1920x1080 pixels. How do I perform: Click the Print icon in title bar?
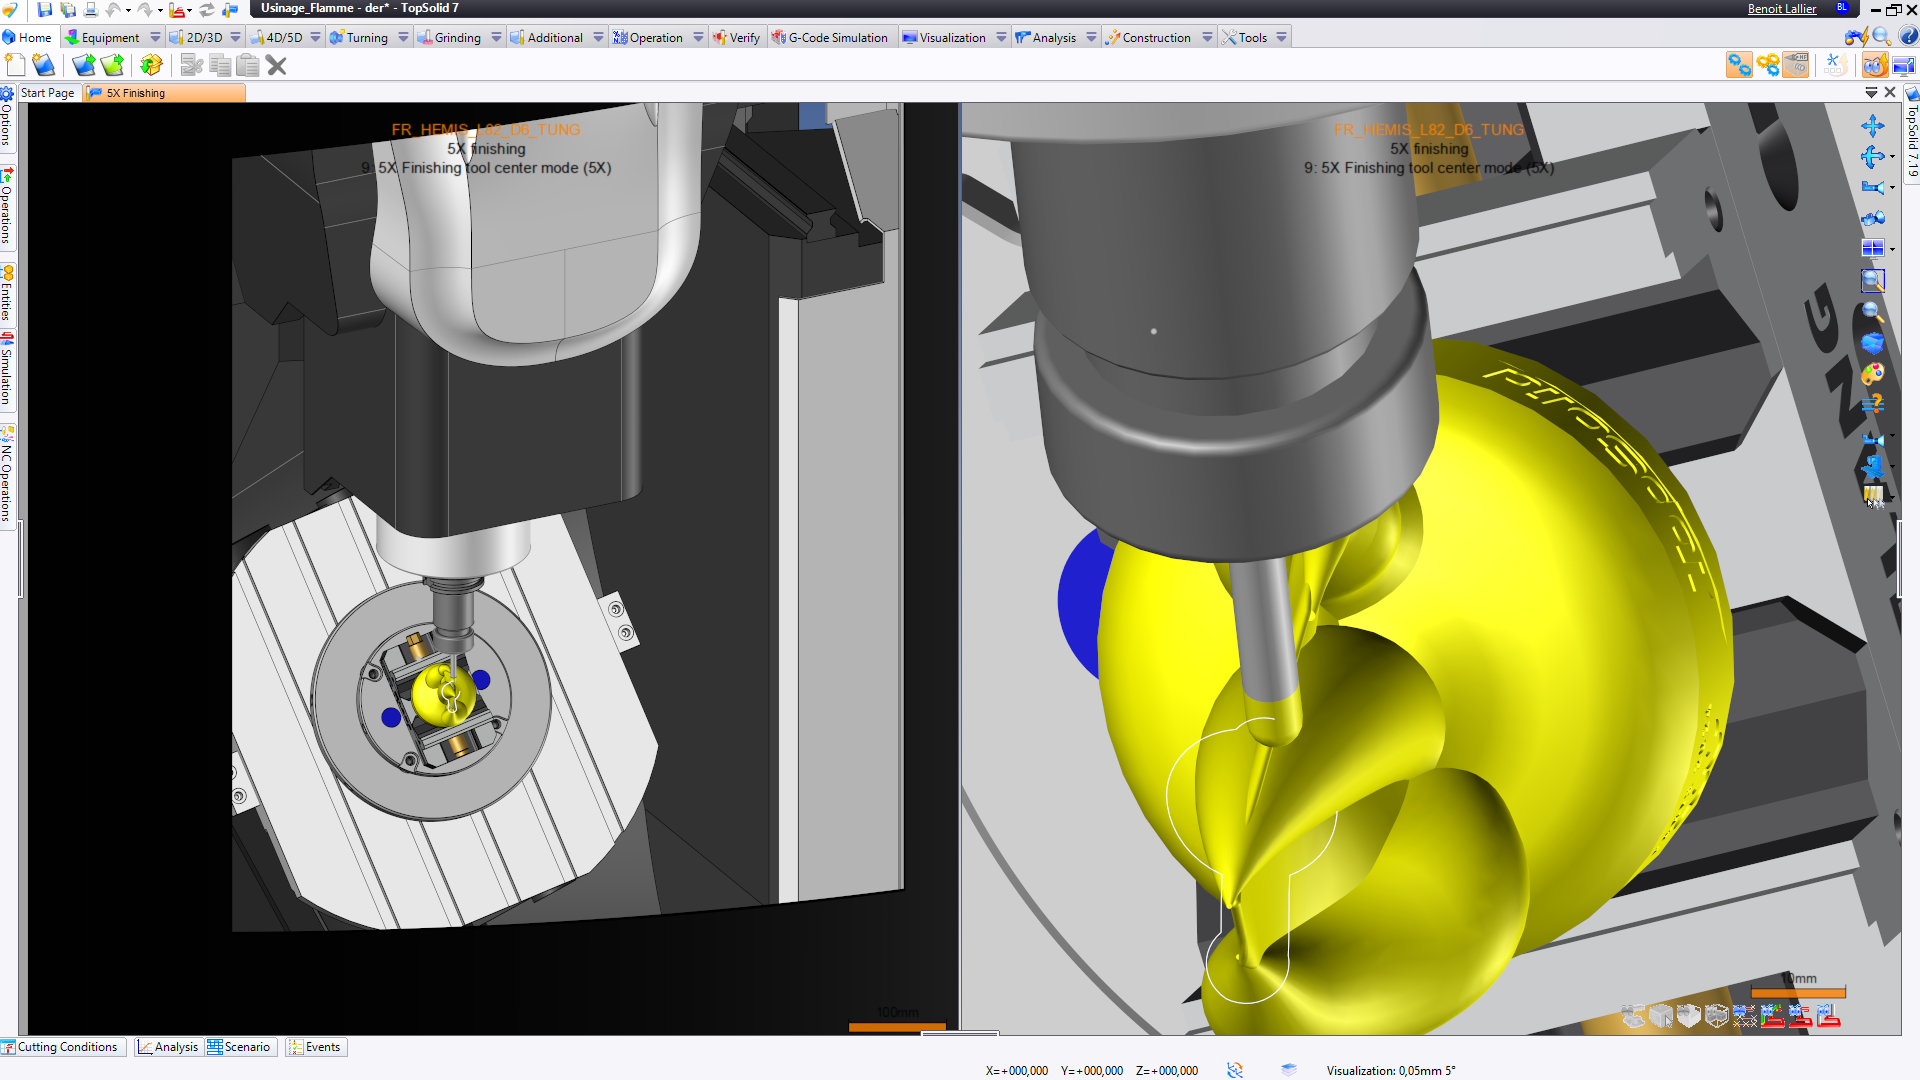click(x=91, y=9)
